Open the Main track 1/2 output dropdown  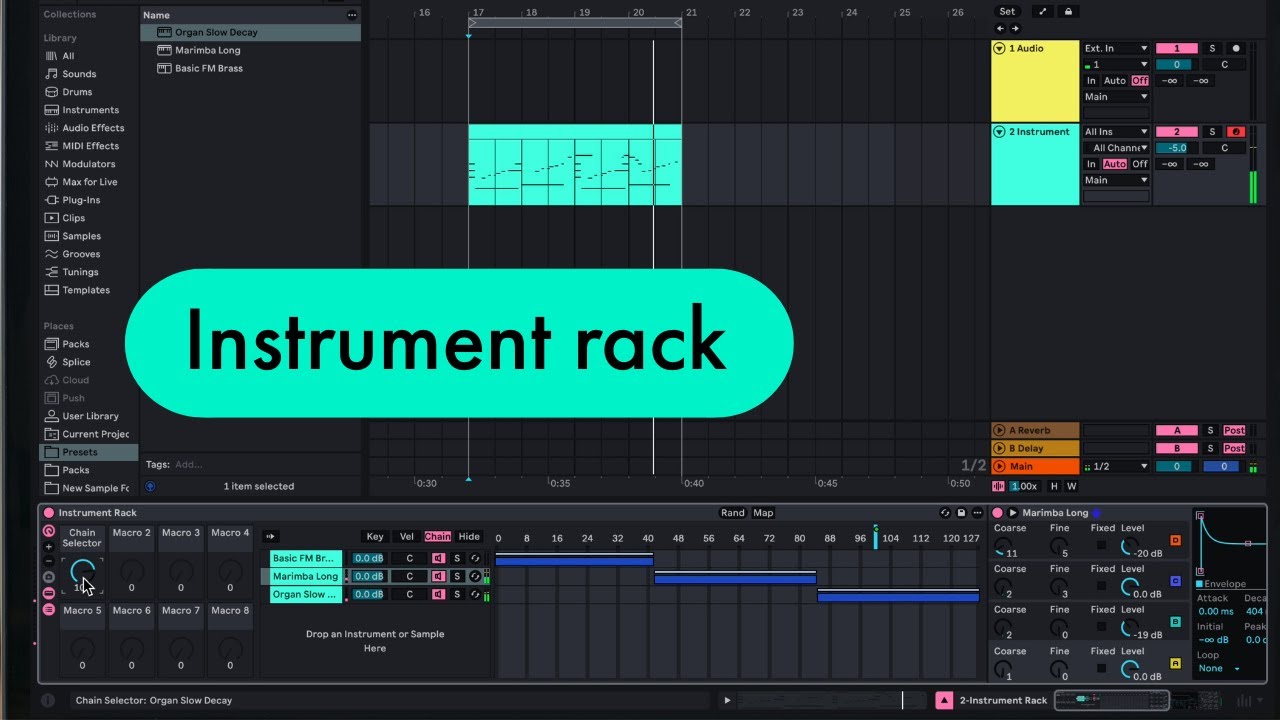coord(1117,466)
